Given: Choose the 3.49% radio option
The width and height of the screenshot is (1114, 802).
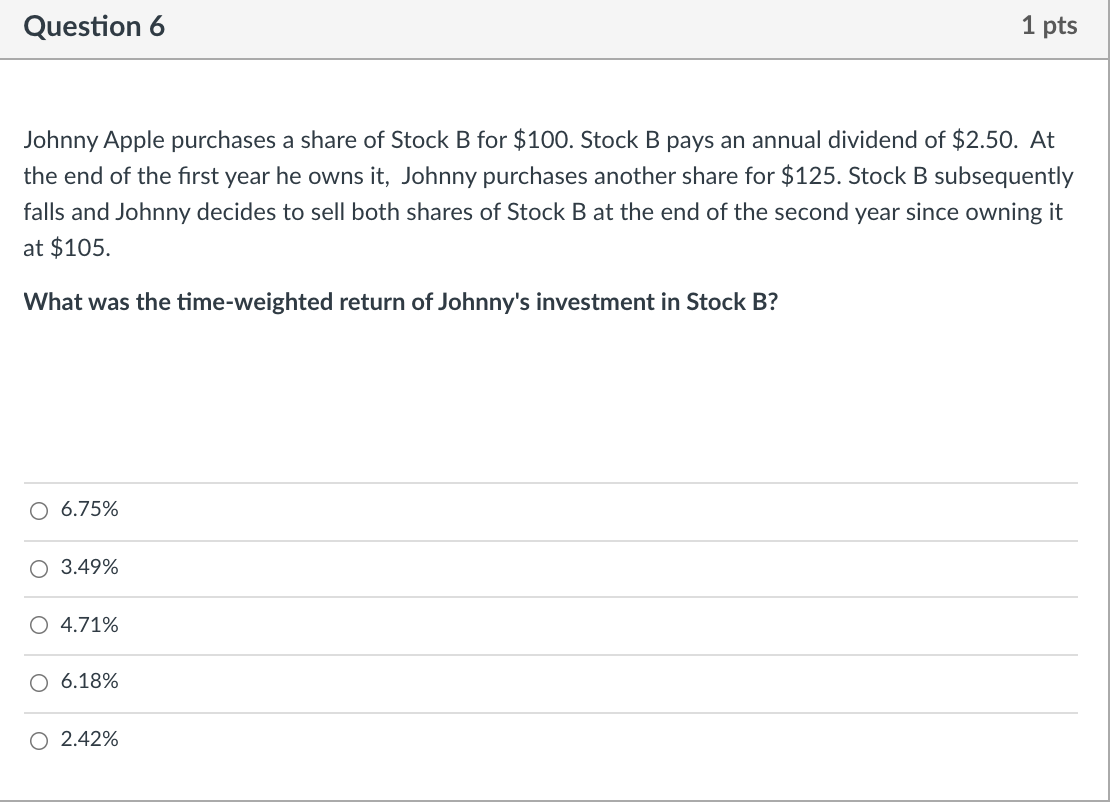Looking at the screenshot, I should pos(38,569).
